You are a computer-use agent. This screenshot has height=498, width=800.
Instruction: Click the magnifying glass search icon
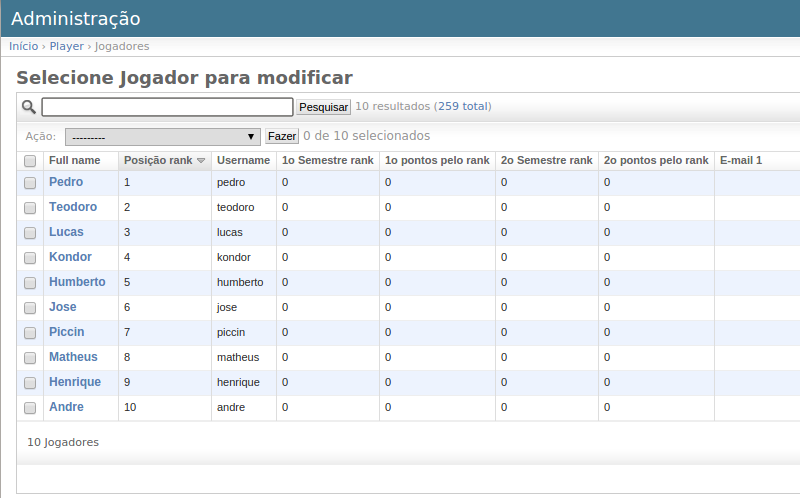[x=29, y=107]
